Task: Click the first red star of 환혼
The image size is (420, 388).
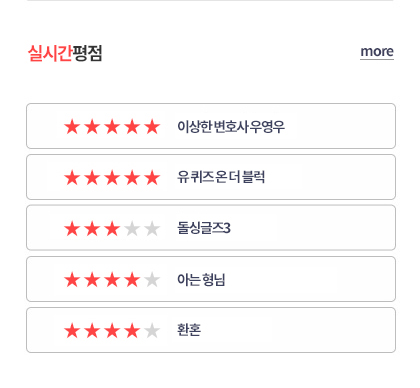Action: (x=72, y=331)
